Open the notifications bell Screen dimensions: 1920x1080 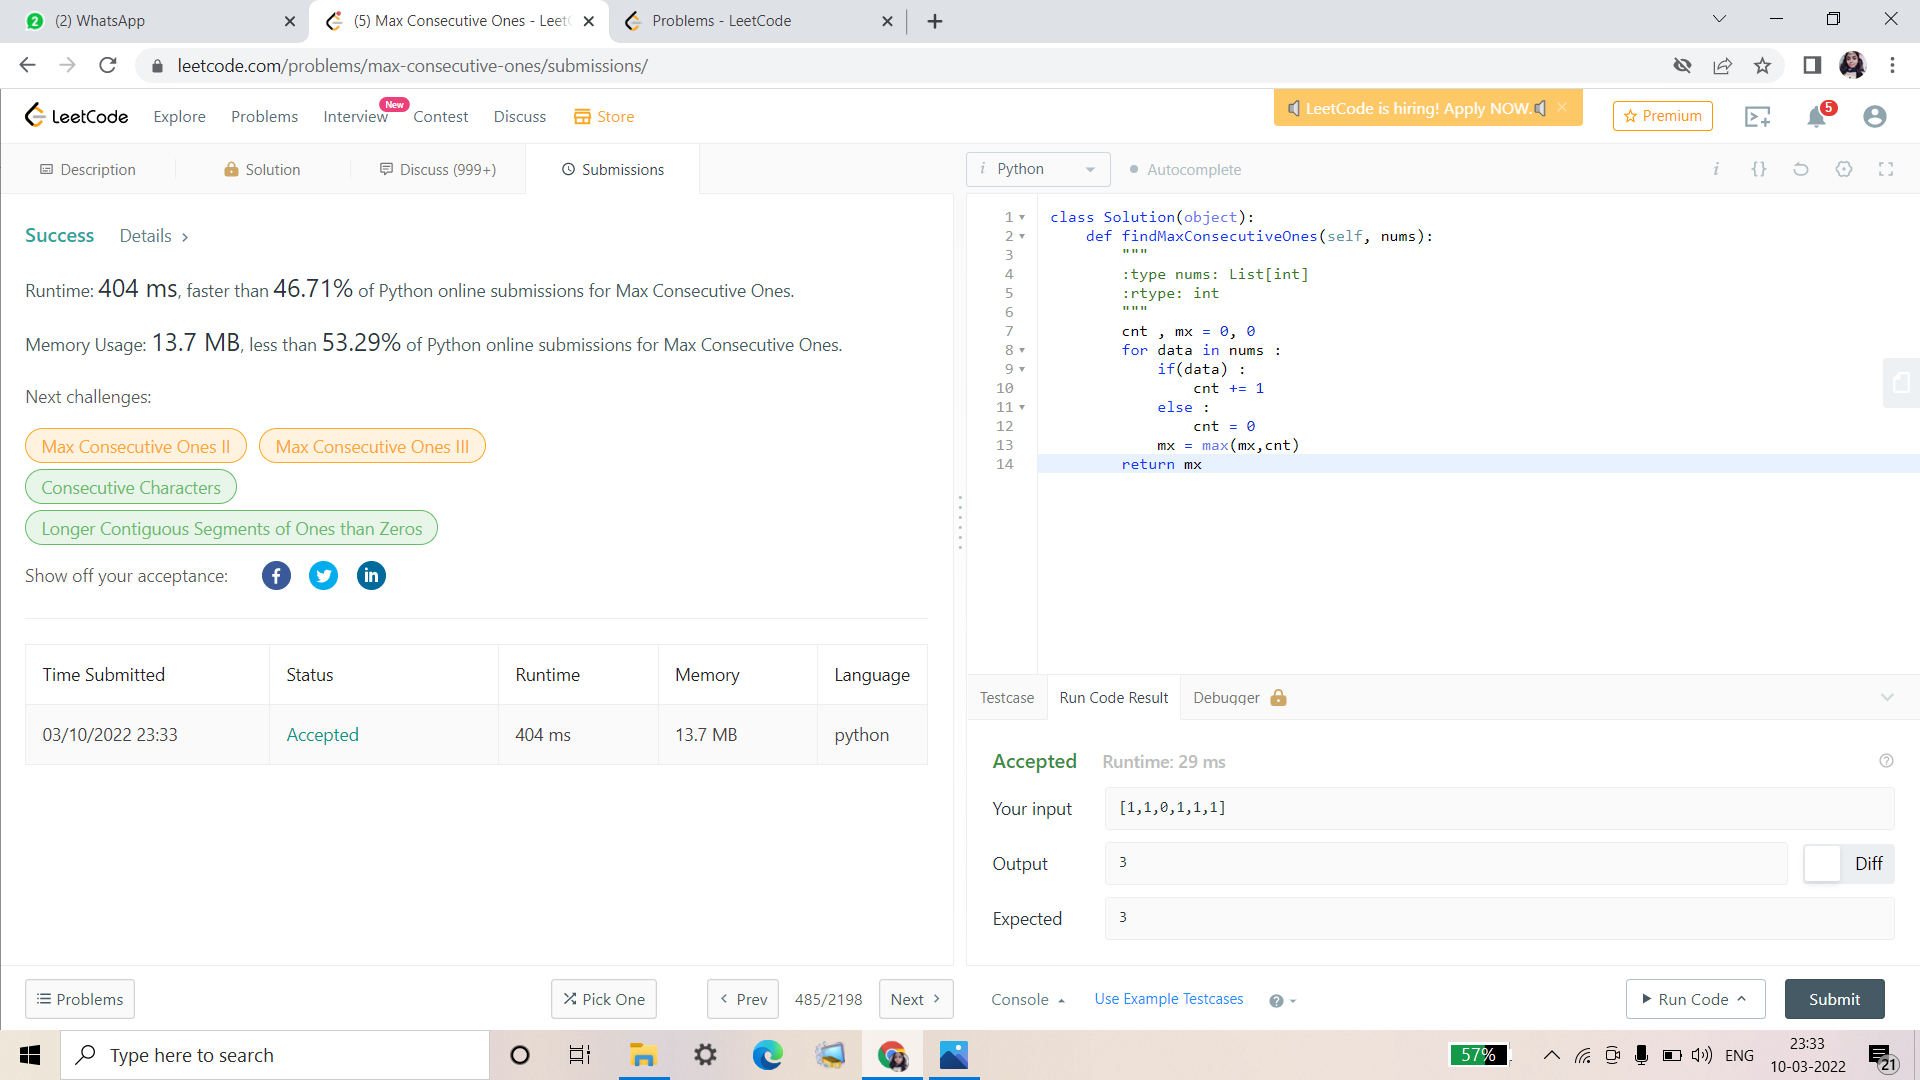pyautogui.click(x=1816, y=117)
